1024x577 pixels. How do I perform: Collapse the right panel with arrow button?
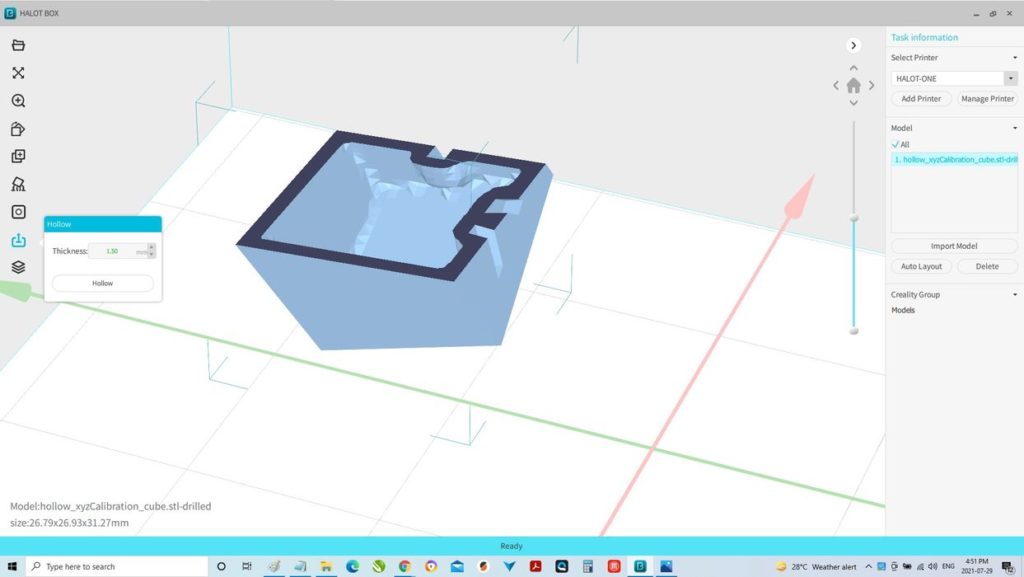click(853, 45)
